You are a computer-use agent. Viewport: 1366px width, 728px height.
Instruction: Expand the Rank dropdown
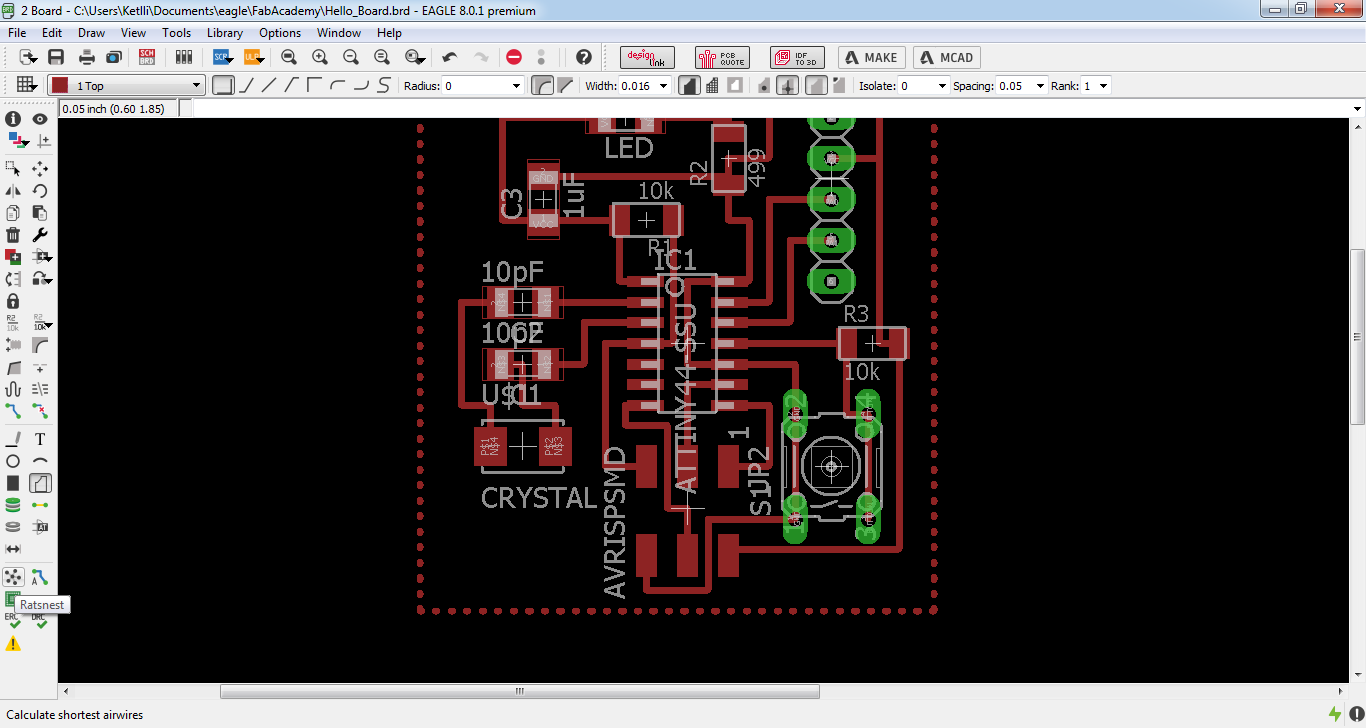[x=1103, y=86]
